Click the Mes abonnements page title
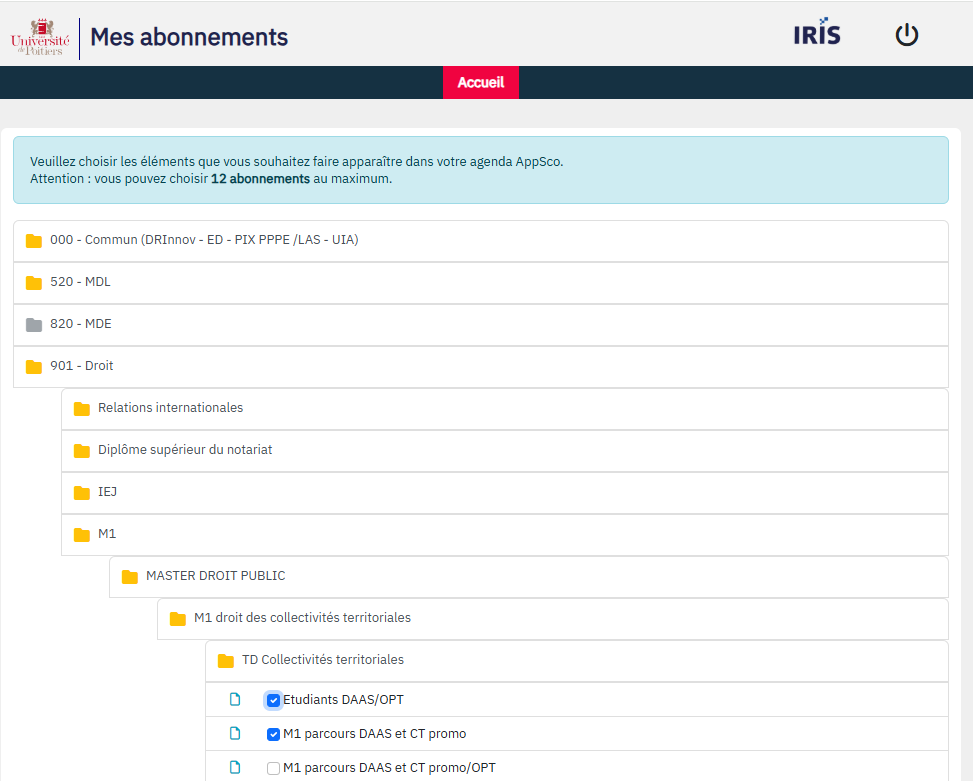The image size is (973, 781). [189, 38]
